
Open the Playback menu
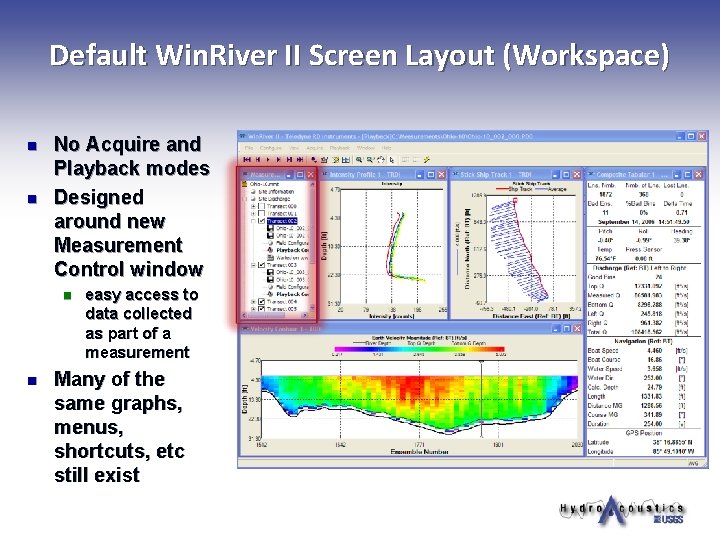[x=340, y=148]
